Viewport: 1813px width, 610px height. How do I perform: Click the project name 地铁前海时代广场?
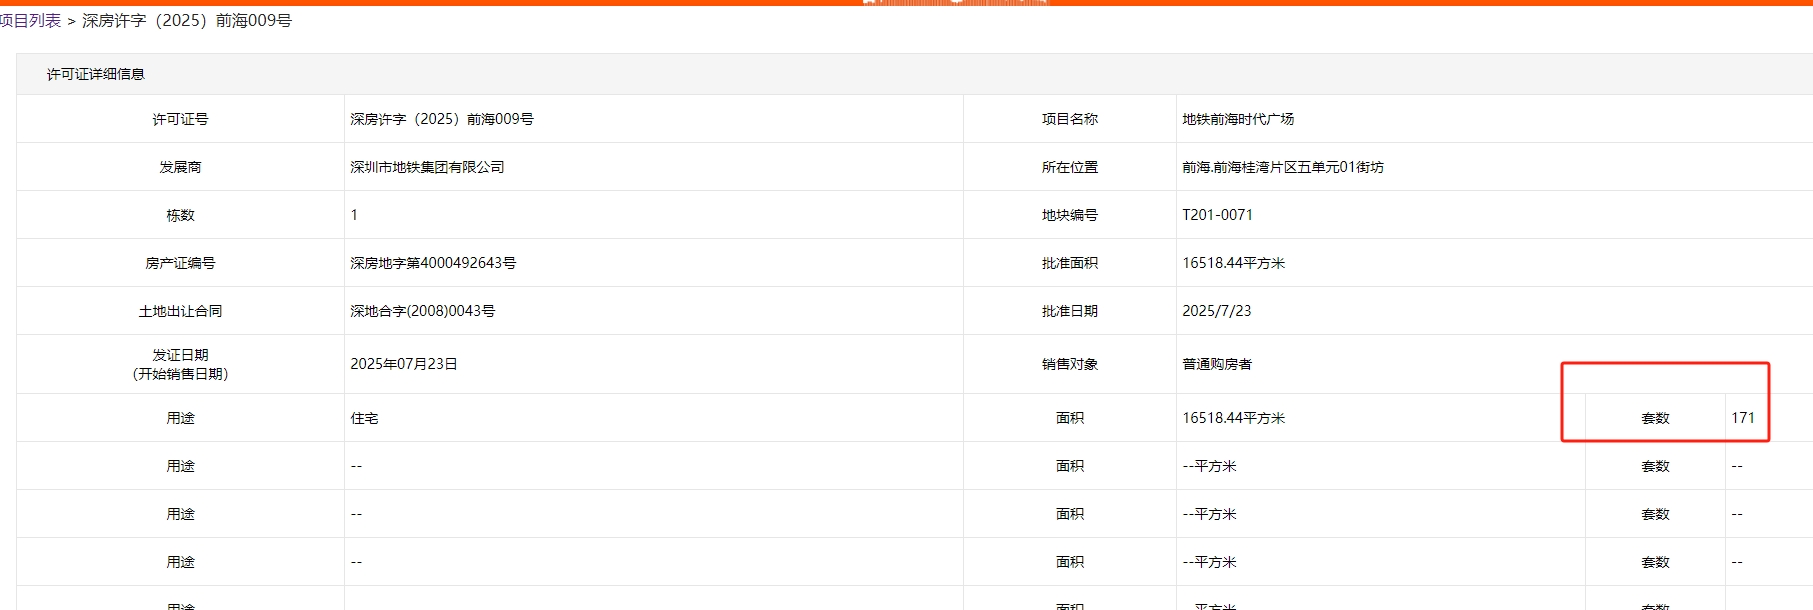1238,119
